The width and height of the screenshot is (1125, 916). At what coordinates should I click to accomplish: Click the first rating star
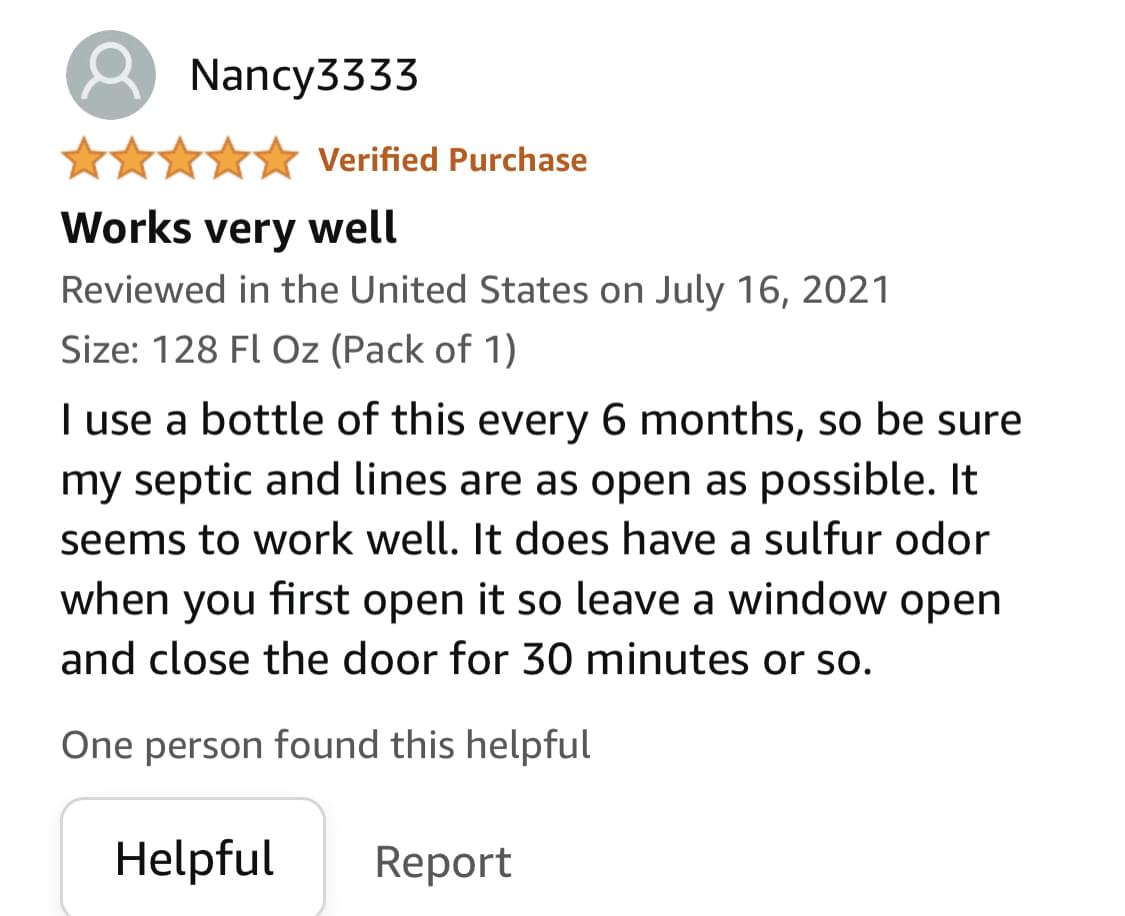point(84,161)
